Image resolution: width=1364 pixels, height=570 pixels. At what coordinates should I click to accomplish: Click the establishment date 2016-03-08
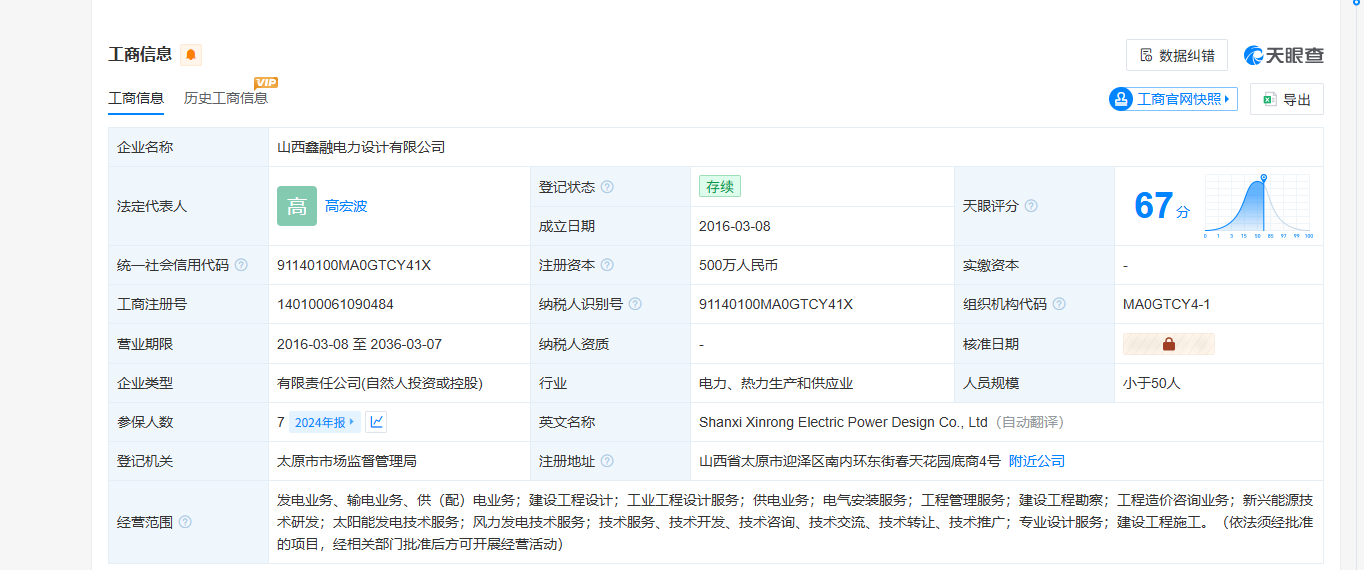(735, 226)
